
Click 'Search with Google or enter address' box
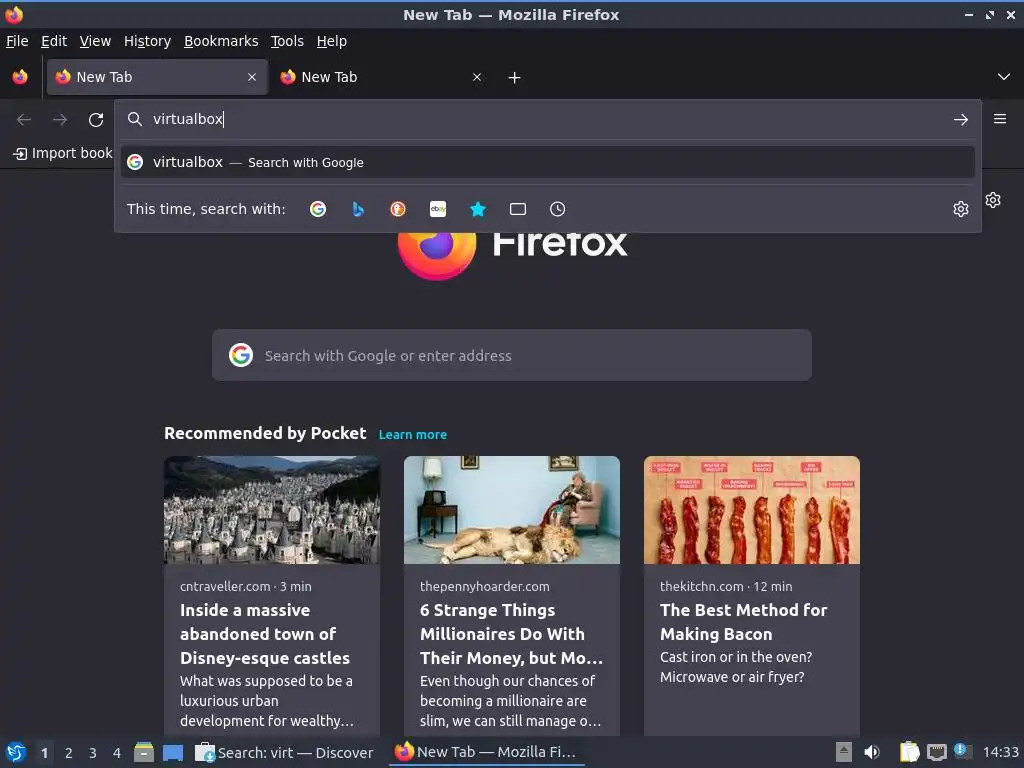[511, 355]
